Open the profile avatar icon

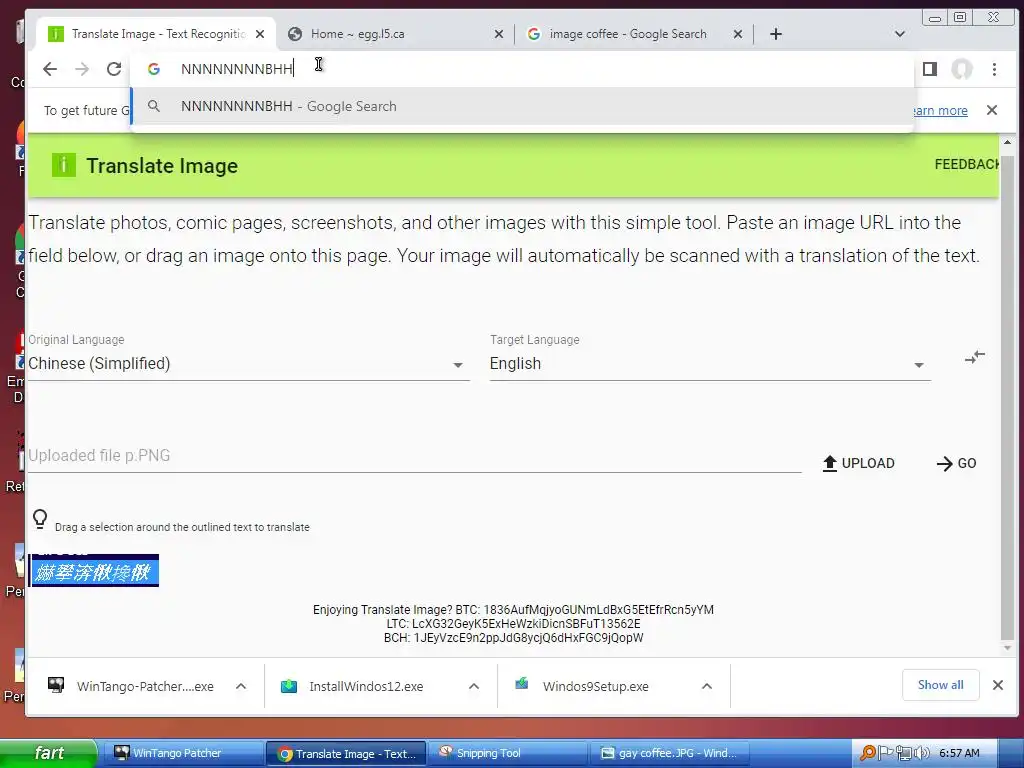962,69
